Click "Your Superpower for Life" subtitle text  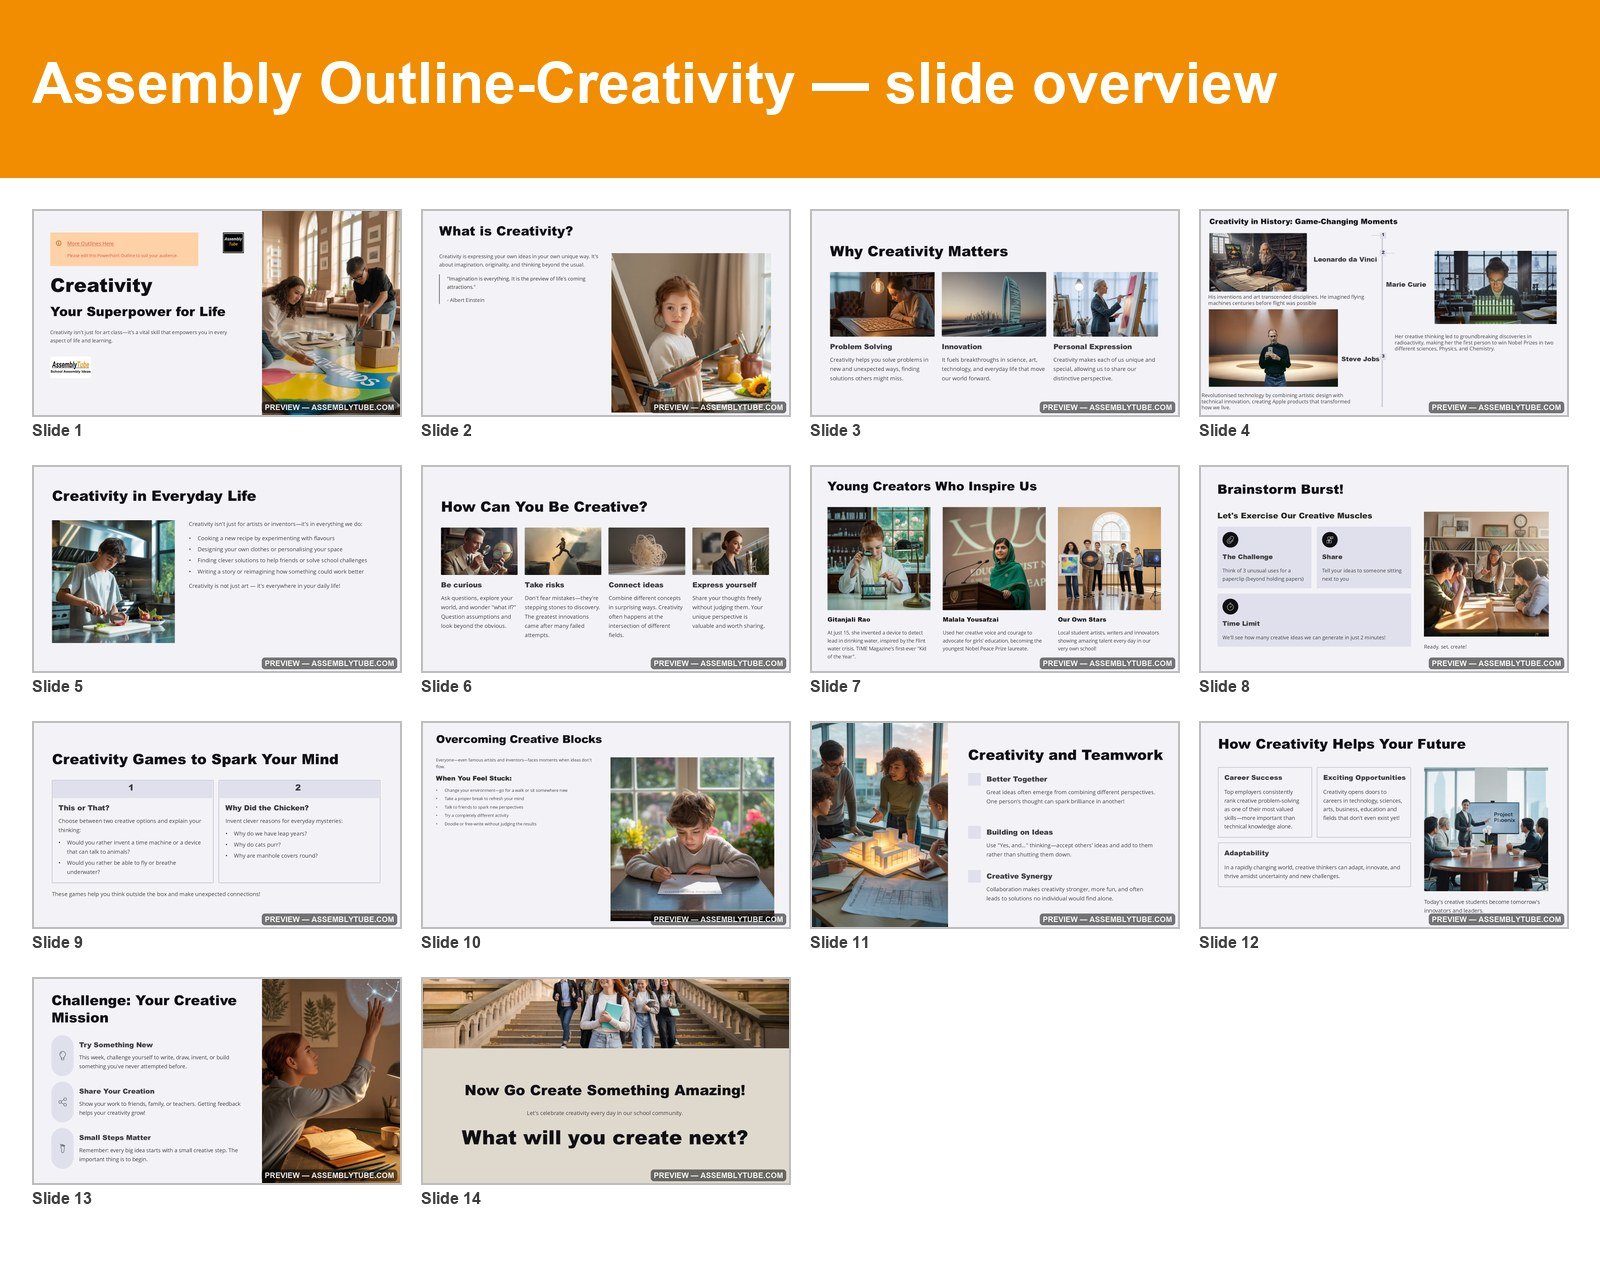(x=138, y=312)
